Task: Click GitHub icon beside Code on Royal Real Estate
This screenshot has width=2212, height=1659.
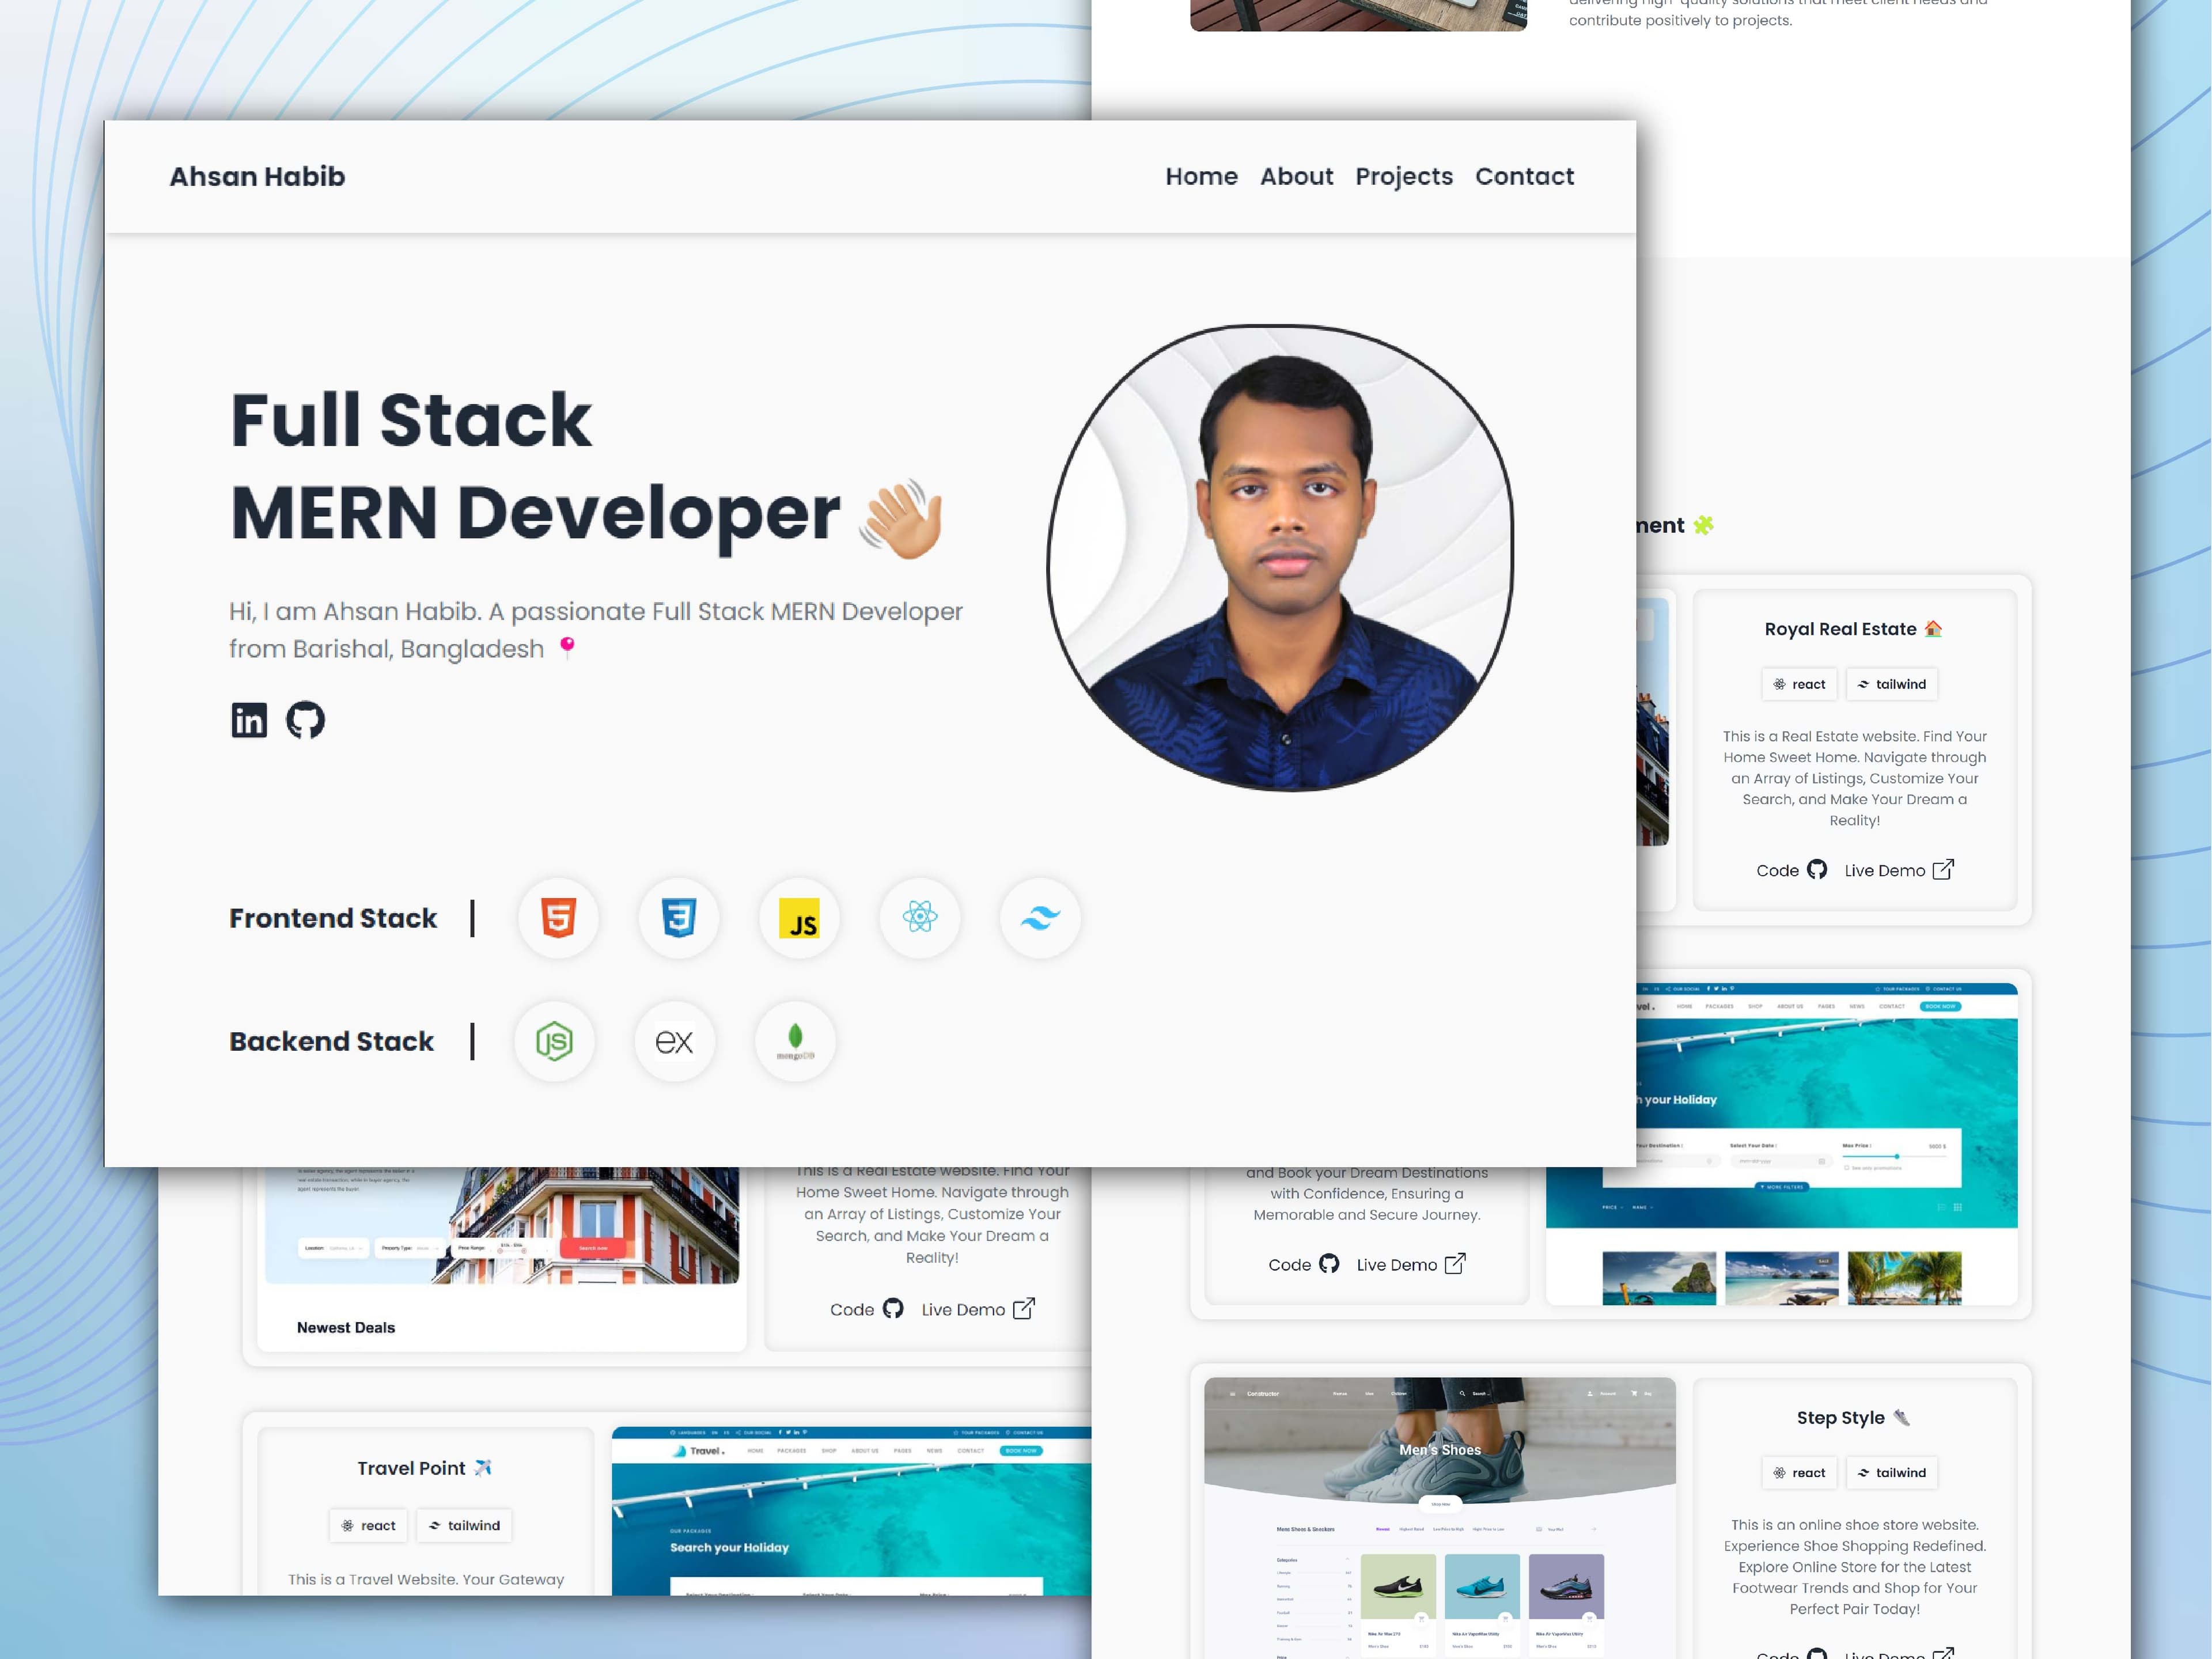Action: 1817,869
